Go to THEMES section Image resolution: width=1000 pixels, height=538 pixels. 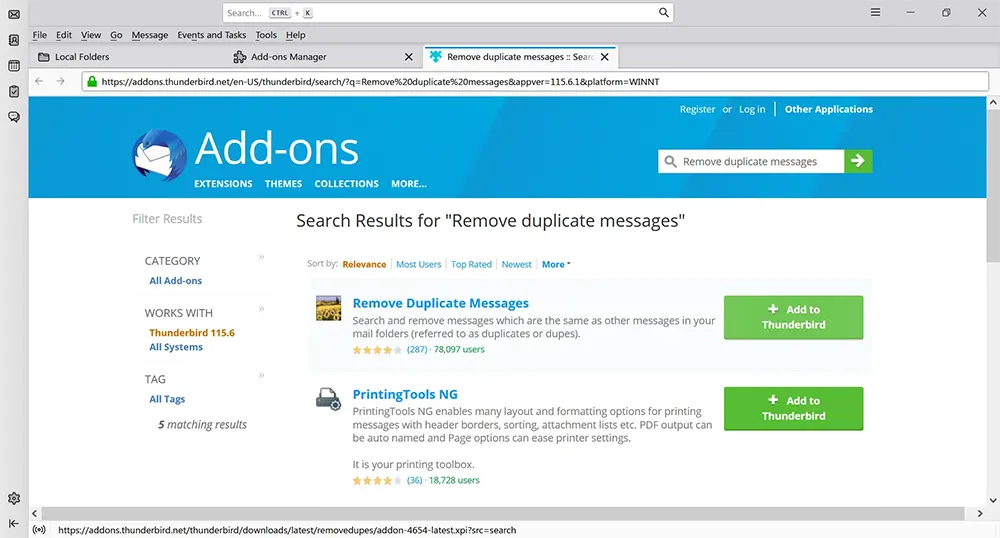(x=283, y=184)
